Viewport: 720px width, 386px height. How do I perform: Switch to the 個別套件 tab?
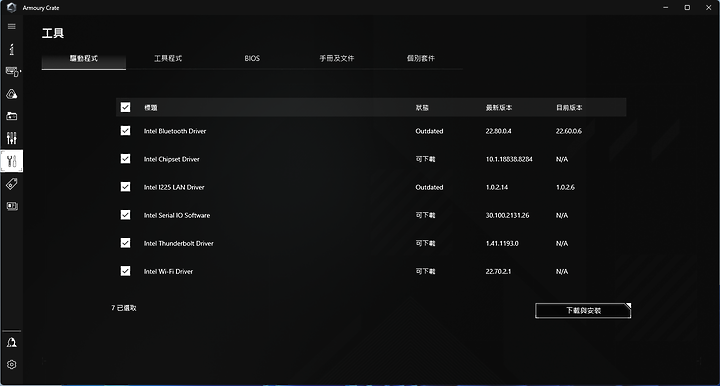click(421, 59)
